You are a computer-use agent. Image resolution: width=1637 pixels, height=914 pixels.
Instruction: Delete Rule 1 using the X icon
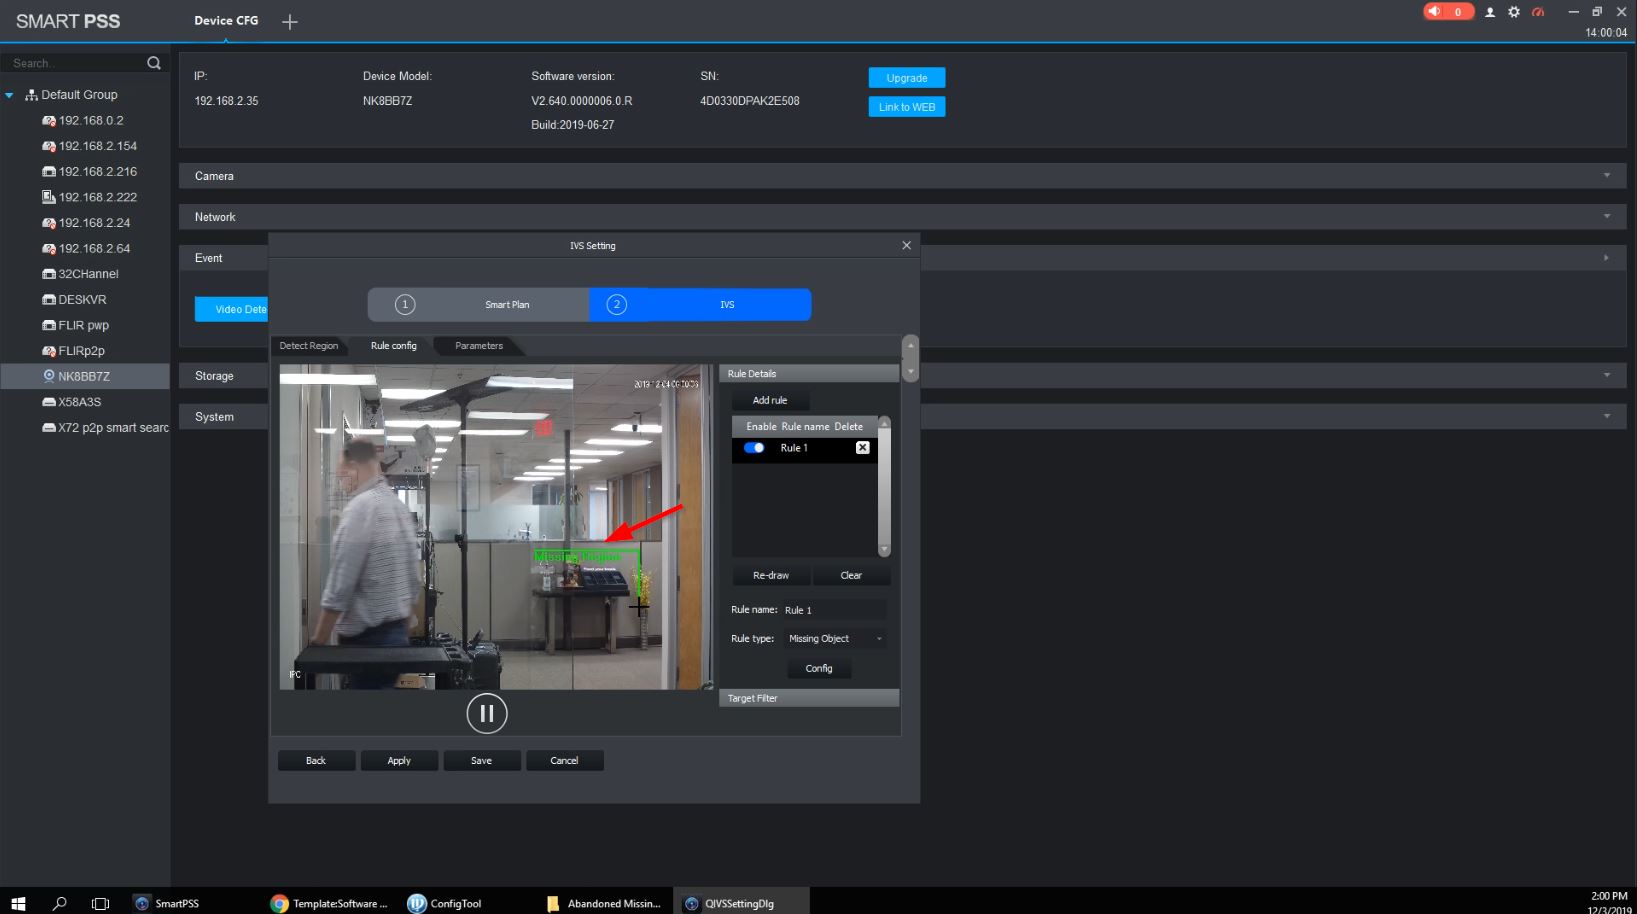pos(862,448)
